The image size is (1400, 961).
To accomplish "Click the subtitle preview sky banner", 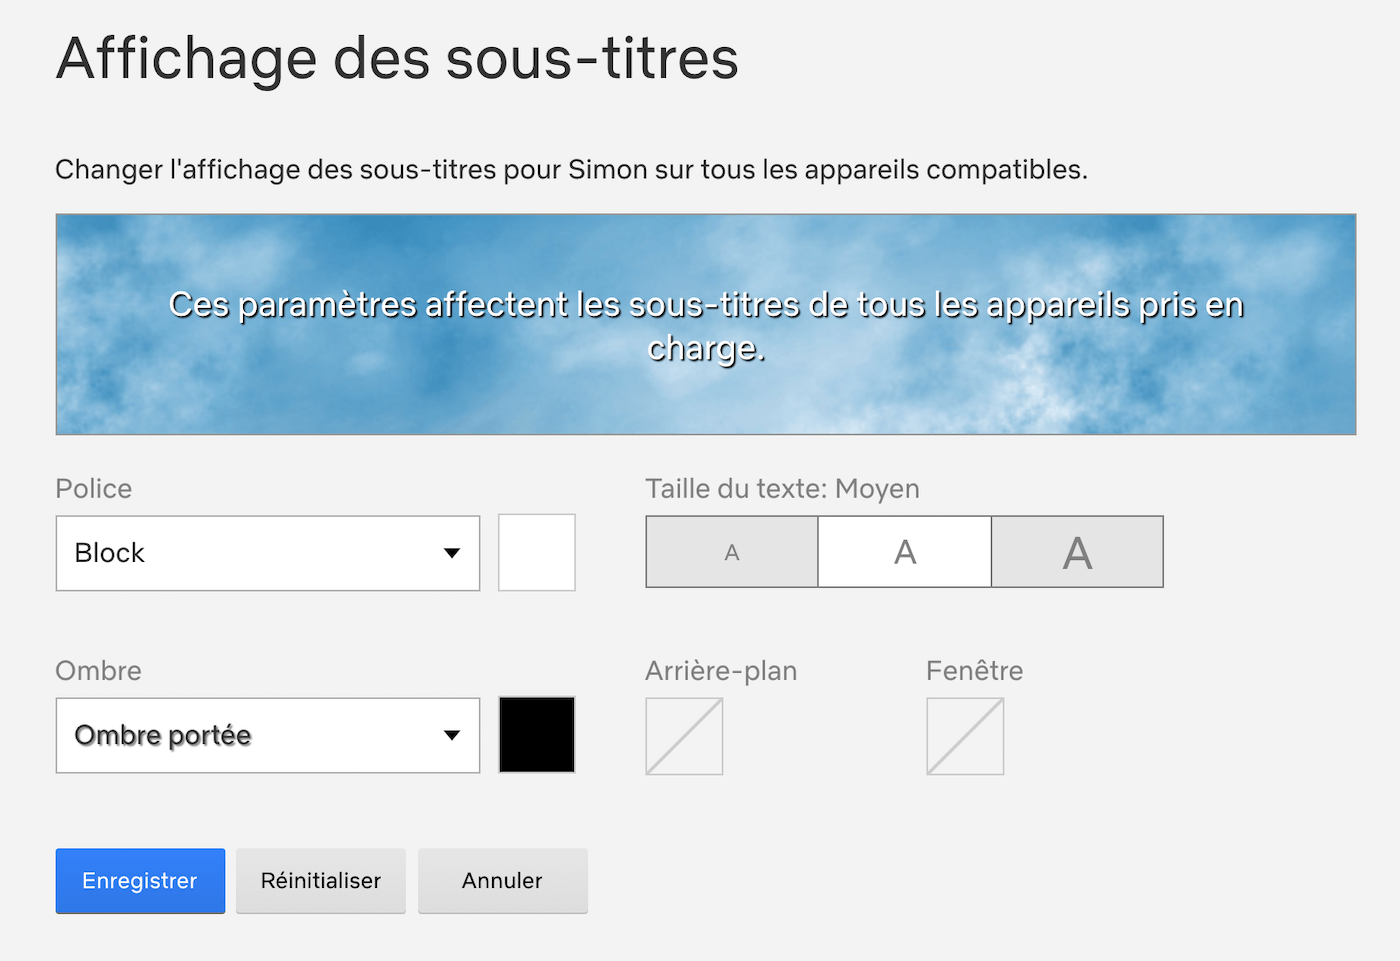I will pos(706,324).
